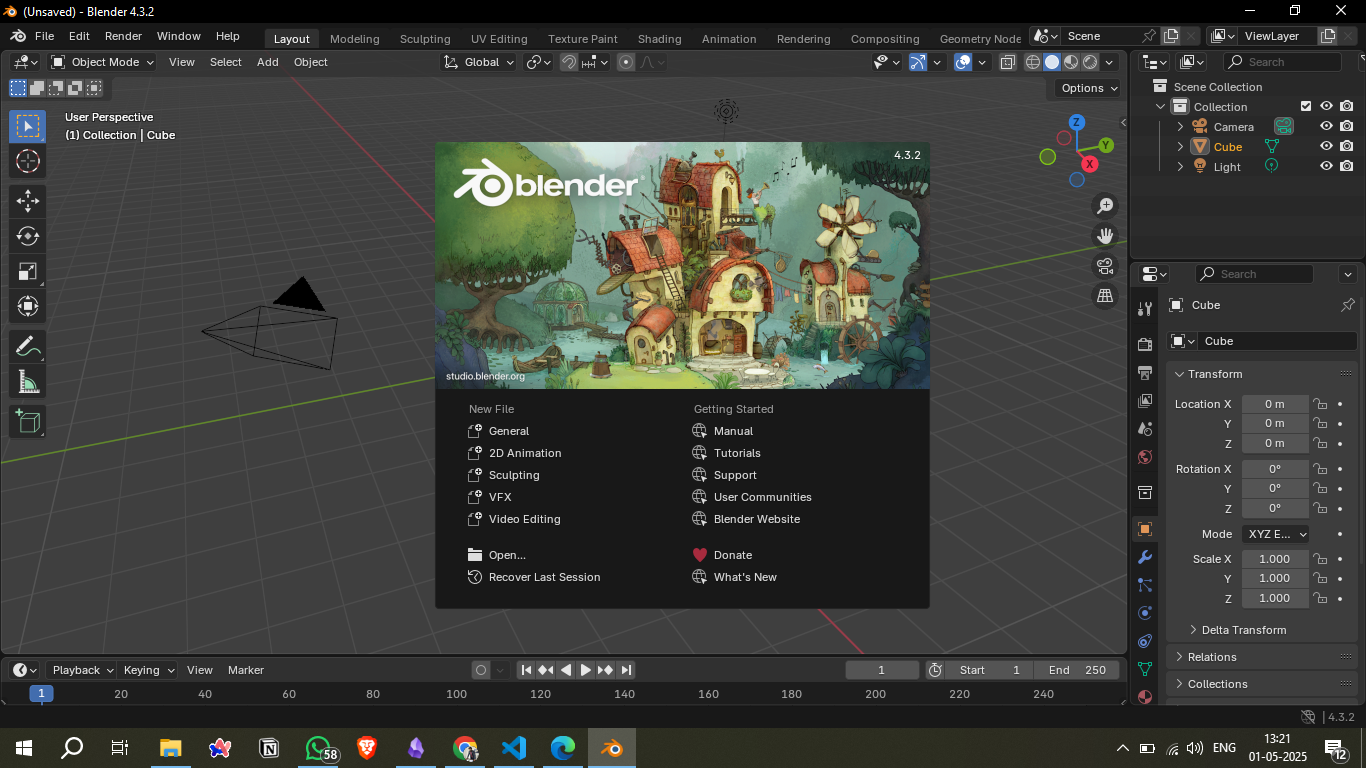Hide the Camera in the viewport

(x=1326, y=127)
